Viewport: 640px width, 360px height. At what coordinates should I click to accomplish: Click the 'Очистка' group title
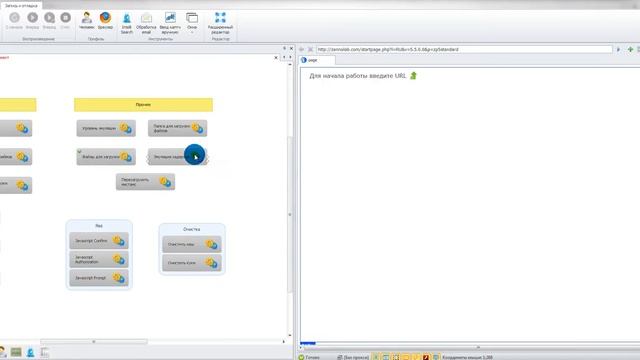click(191, 229)
